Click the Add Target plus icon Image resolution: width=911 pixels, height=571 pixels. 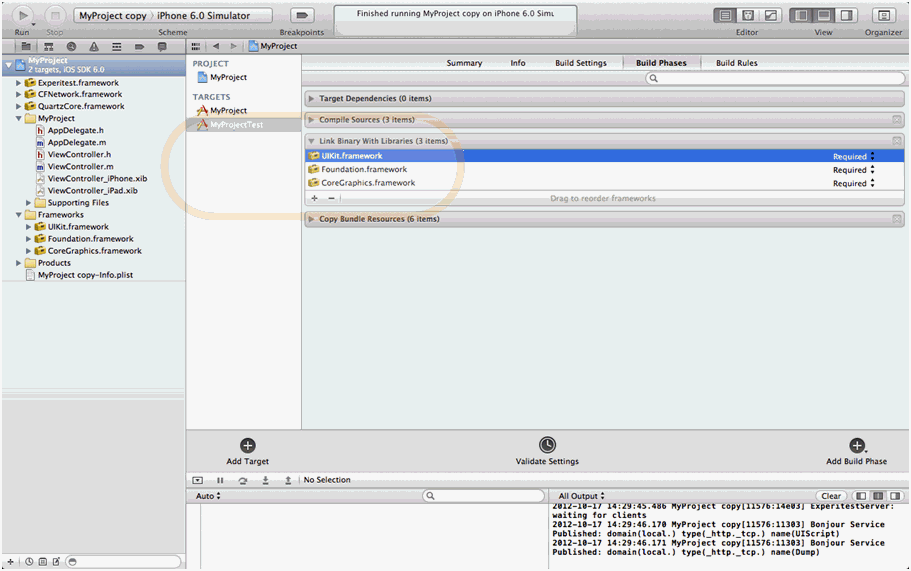(x=248, y=446)
